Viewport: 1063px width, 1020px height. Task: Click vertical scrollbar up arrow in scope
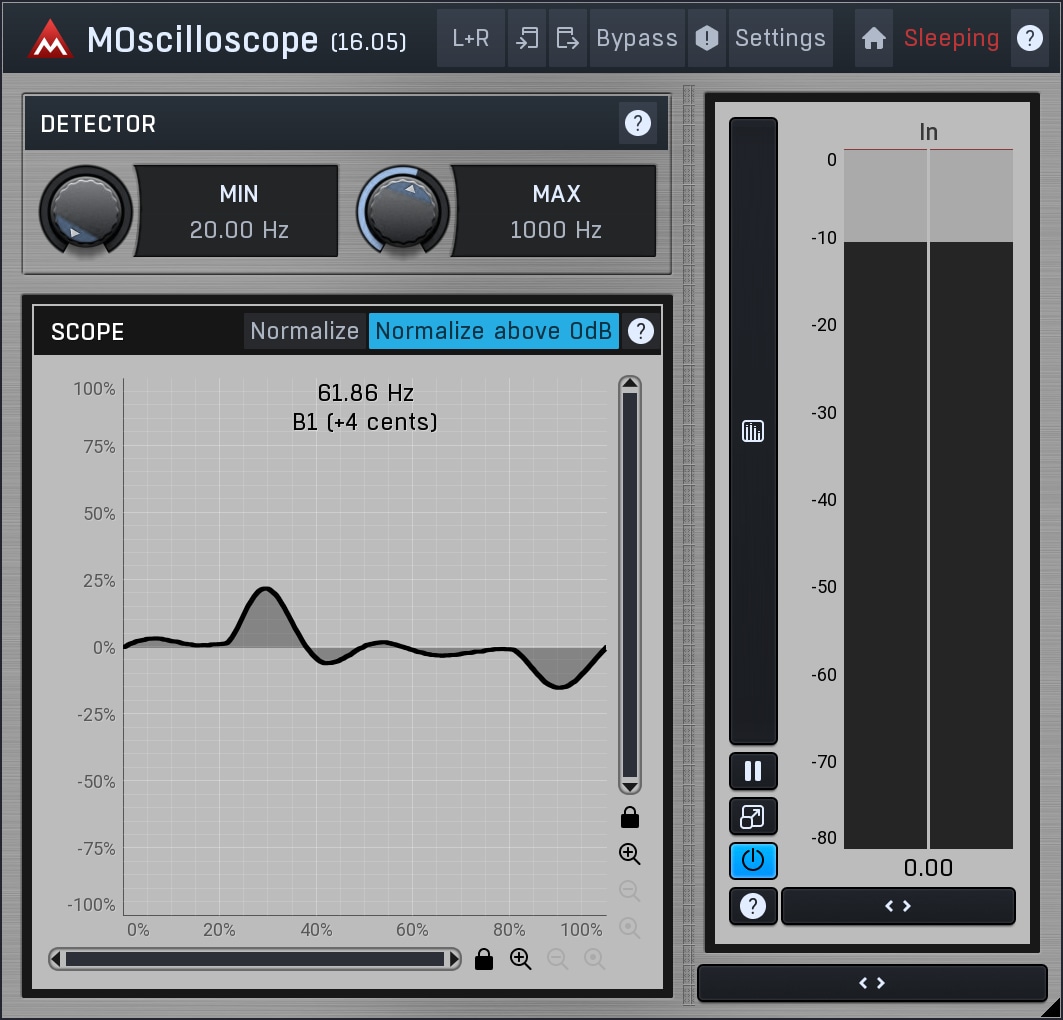coord(630,384)
